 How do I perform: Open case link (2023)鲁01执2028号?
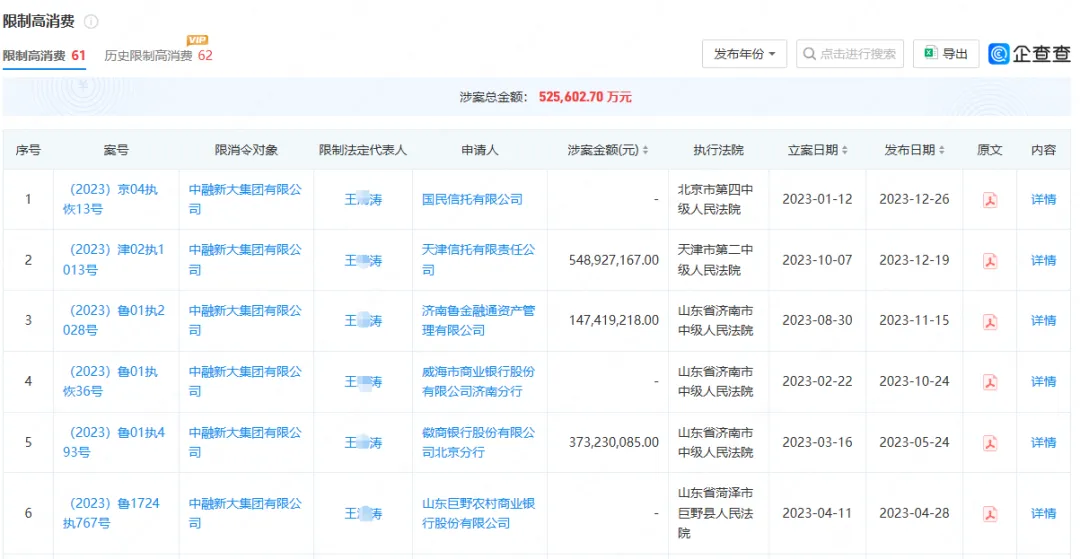pyautogui.click(x=114, y=321)
